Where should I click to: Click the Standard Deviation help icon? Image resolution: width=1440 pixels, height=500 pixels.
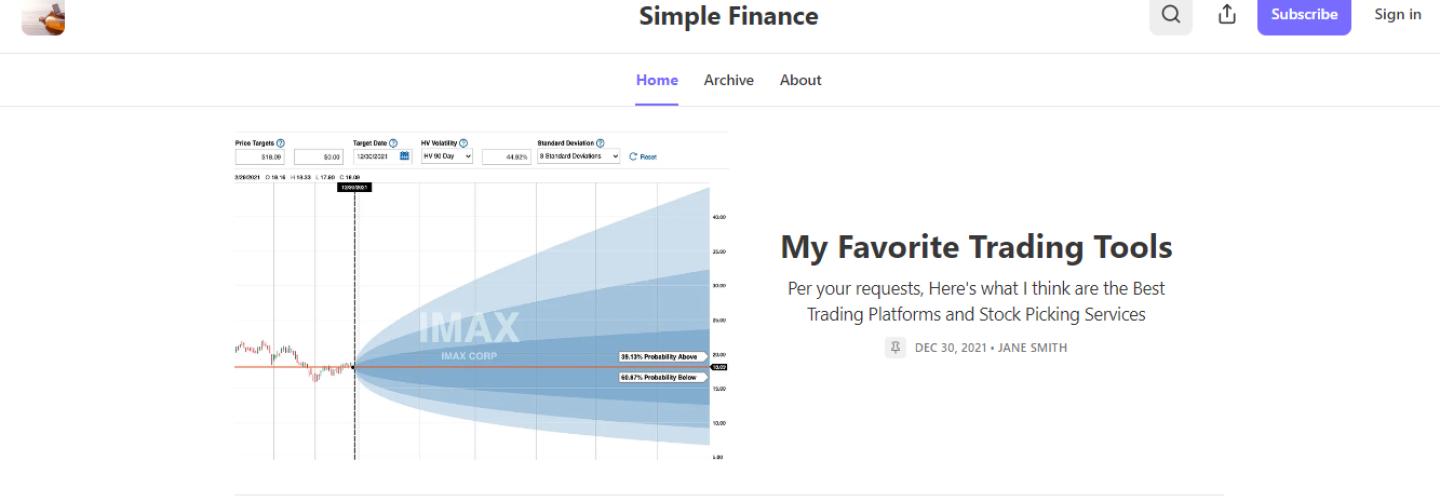tap(600, 143)
